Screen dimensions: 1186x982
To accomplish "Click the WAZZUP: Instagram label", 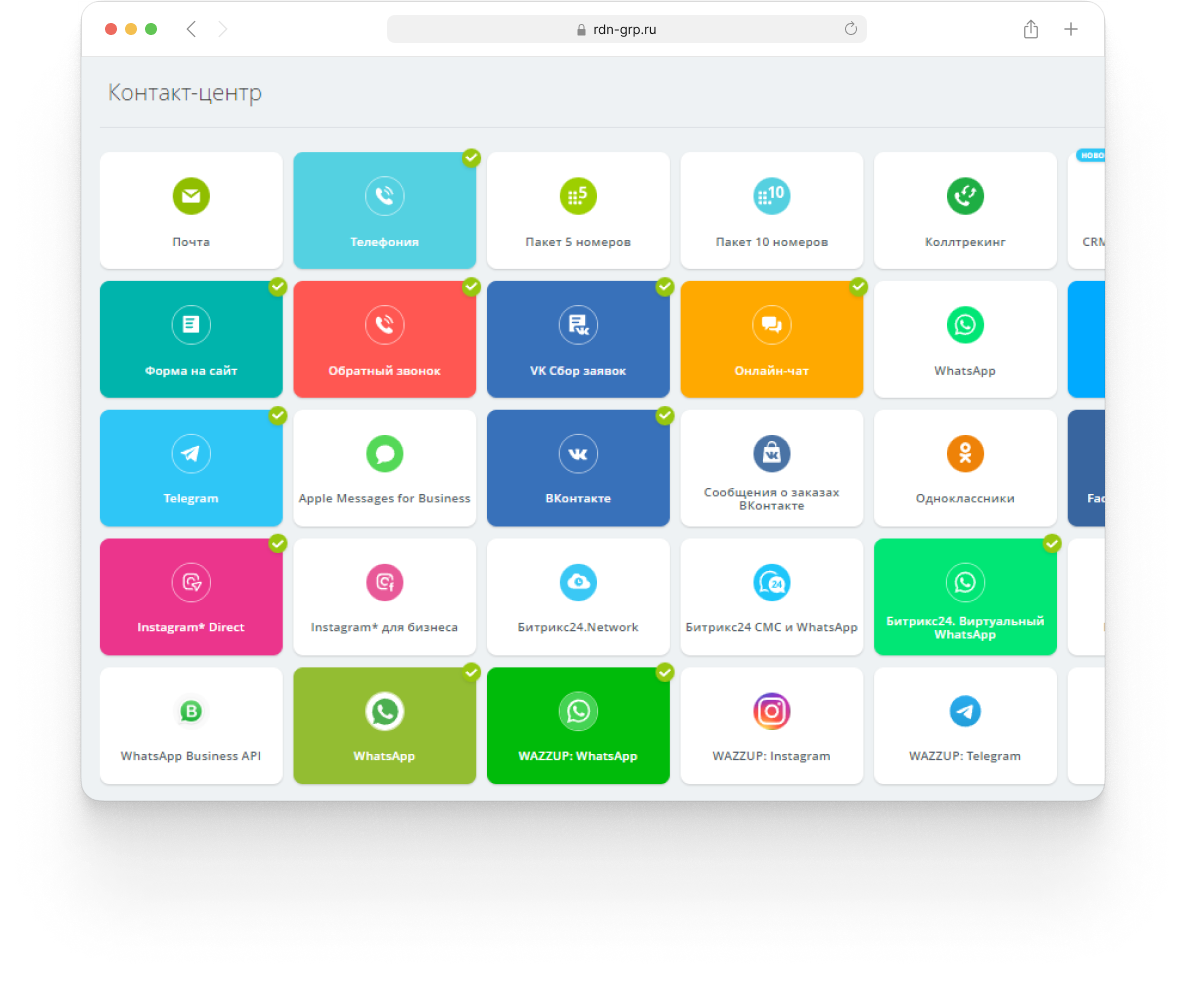I will point(772,756).
